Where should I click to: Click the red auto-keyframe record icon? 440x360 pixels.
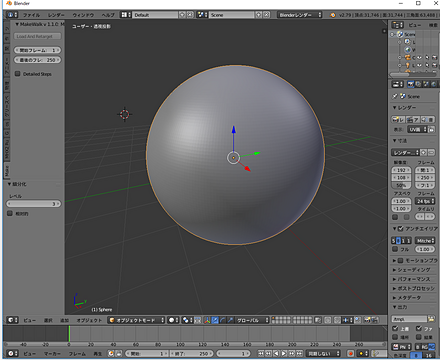(350, 353)
